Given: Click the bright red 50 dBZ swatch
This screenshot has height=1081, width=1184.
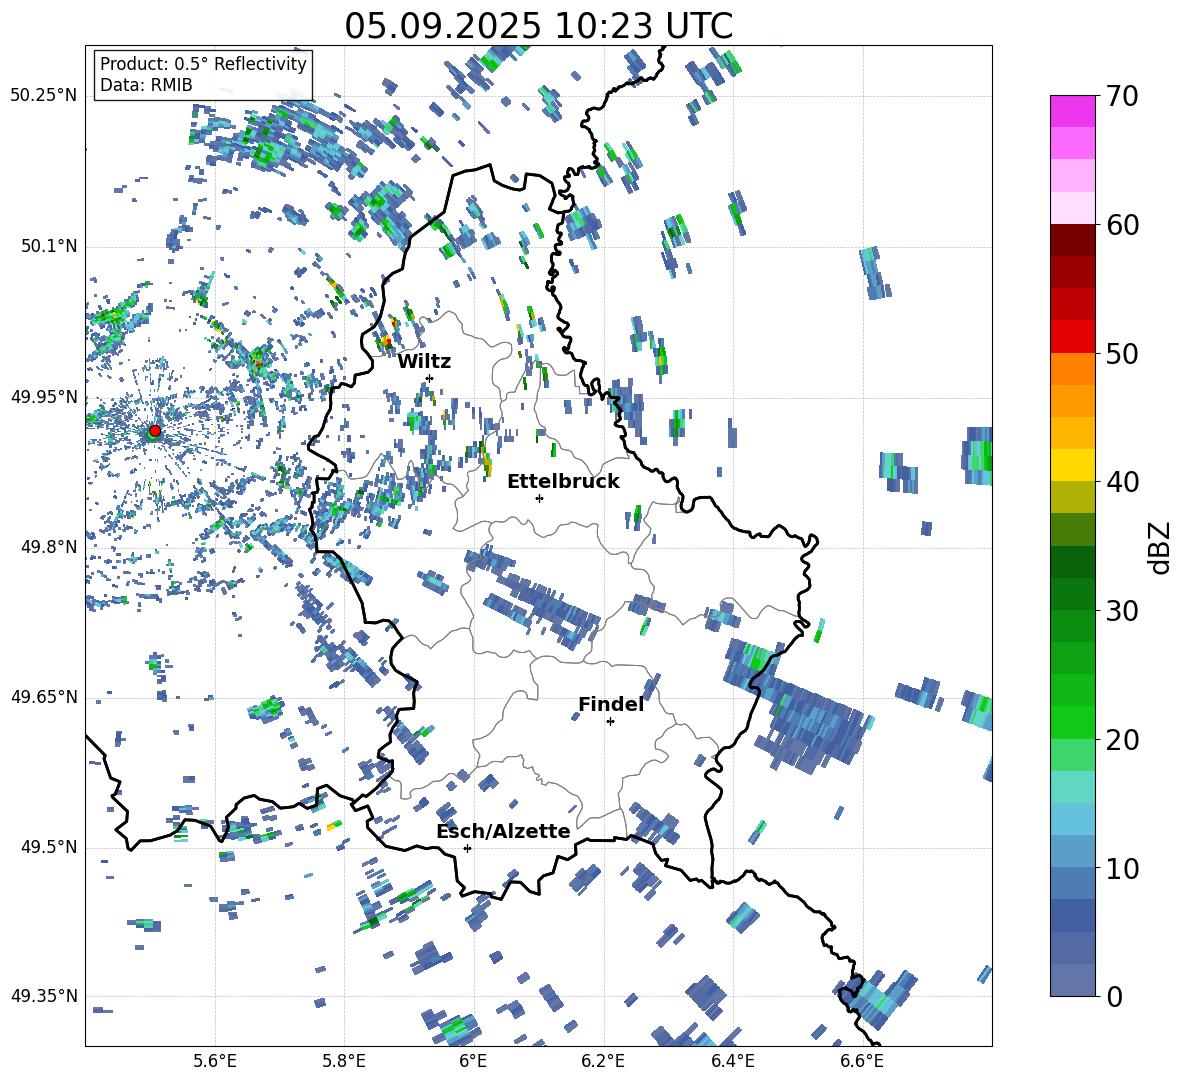Looking at the screenshot, I should [1072, 337].
